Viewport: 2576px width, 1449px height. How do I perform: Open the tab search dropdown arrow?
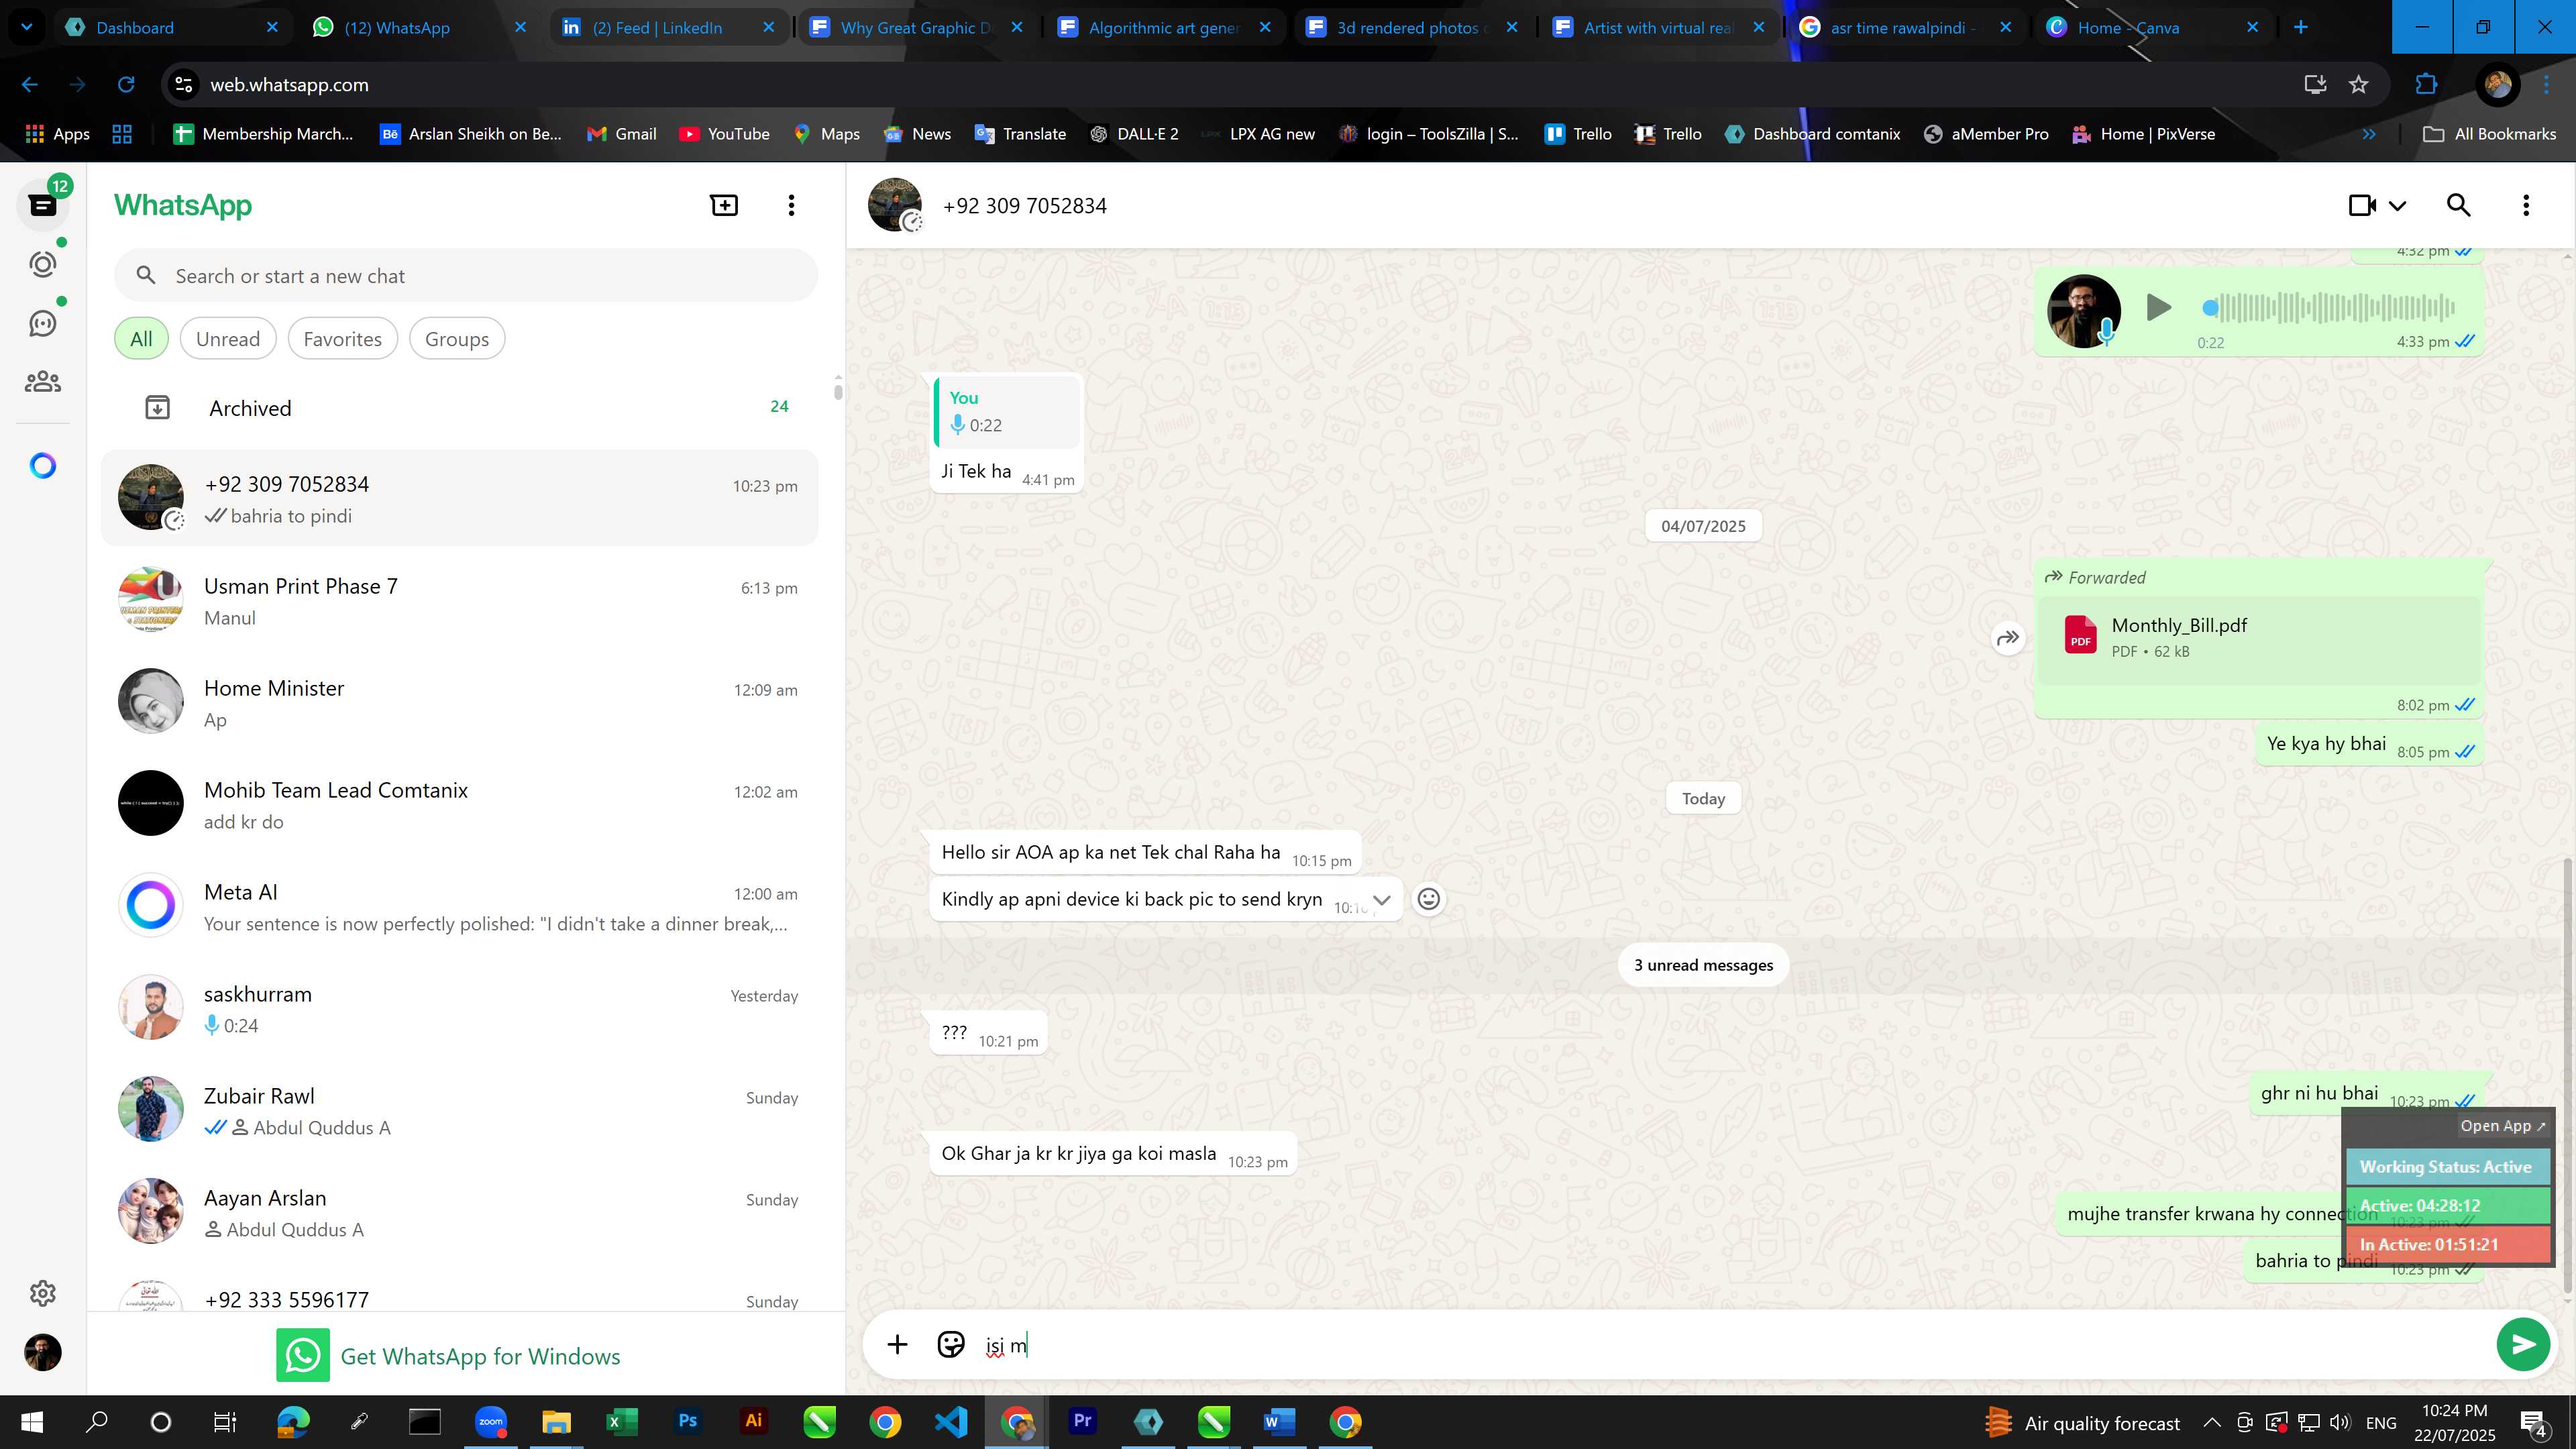point(27,27)
